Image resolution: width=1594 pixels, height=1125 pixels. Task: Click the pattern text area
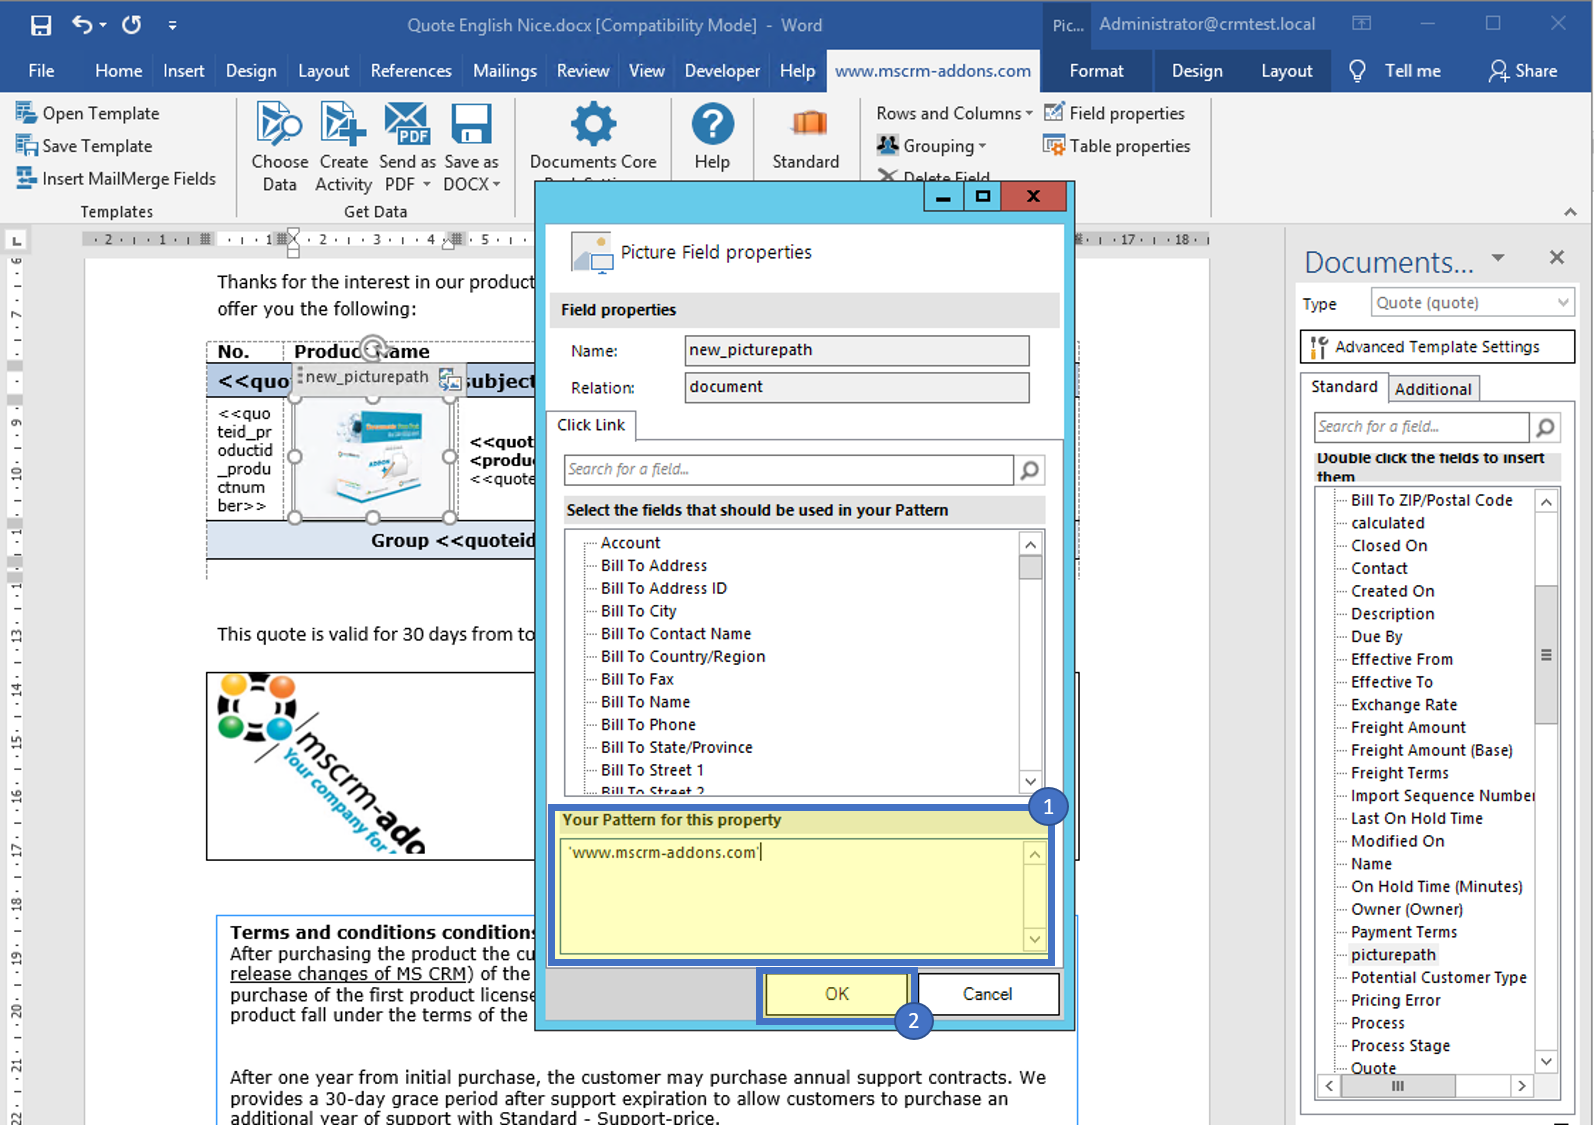click(x=792, y=896)
